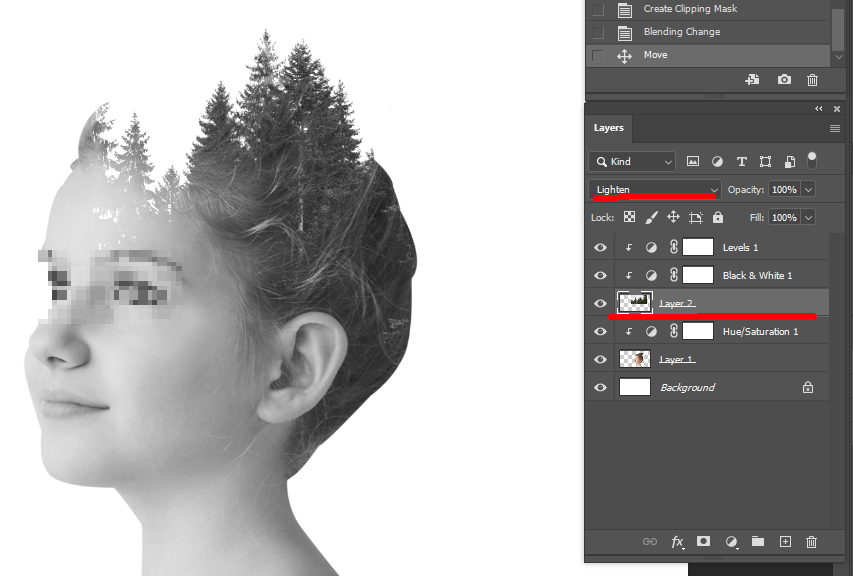853x576 pixels.
Task: Toggle checkbox beside Move history state
Action: pyautogui.click(x=598, y=55)
